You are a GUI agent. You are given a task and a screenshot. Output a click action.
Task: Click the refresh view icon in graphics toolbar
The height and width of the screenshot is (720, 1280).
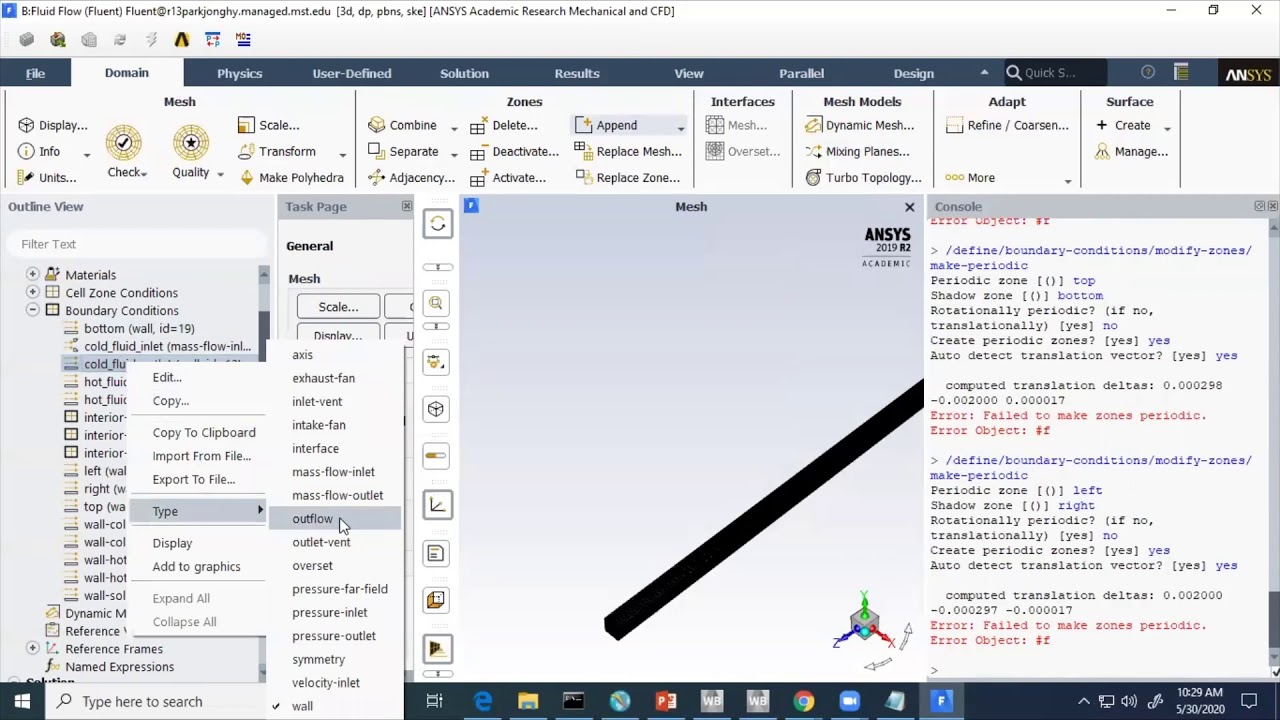point(437,224)
